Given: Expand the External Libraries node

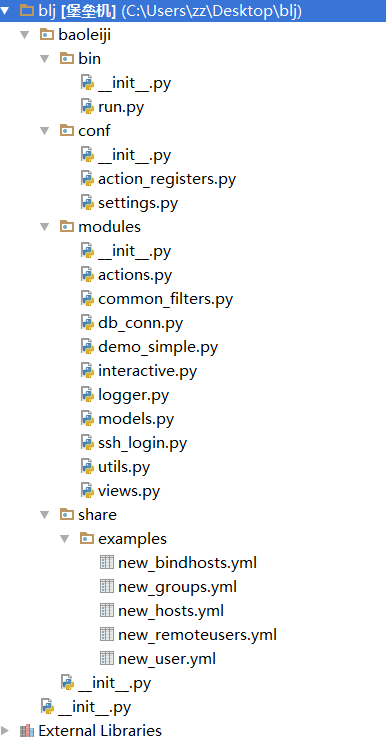Looking at the screenshot, I should [5, 730].
